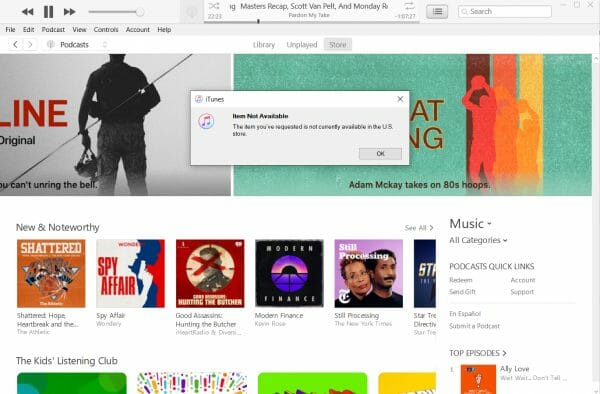Open the Help menu
The image size is (600, 394).
pyautogui.click(x=164, y=29)
